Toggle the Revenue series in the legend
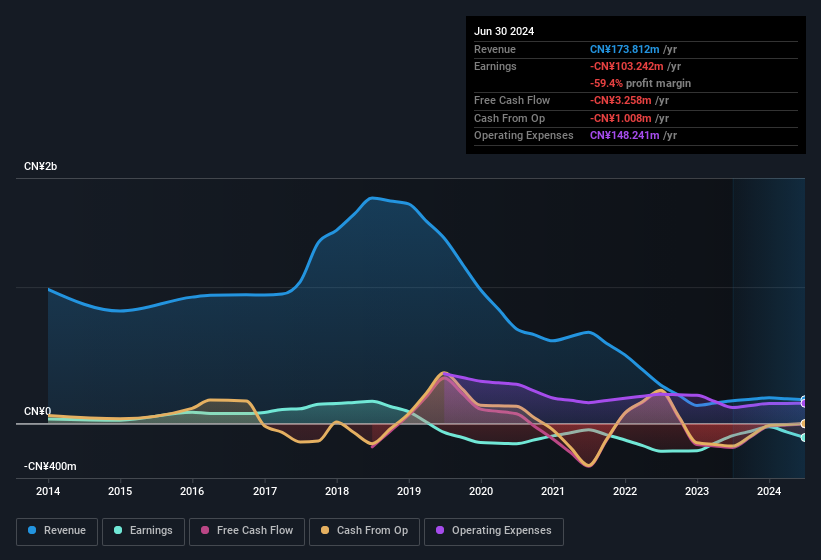This screenshot has width=821, height=560. pos(57,531)
